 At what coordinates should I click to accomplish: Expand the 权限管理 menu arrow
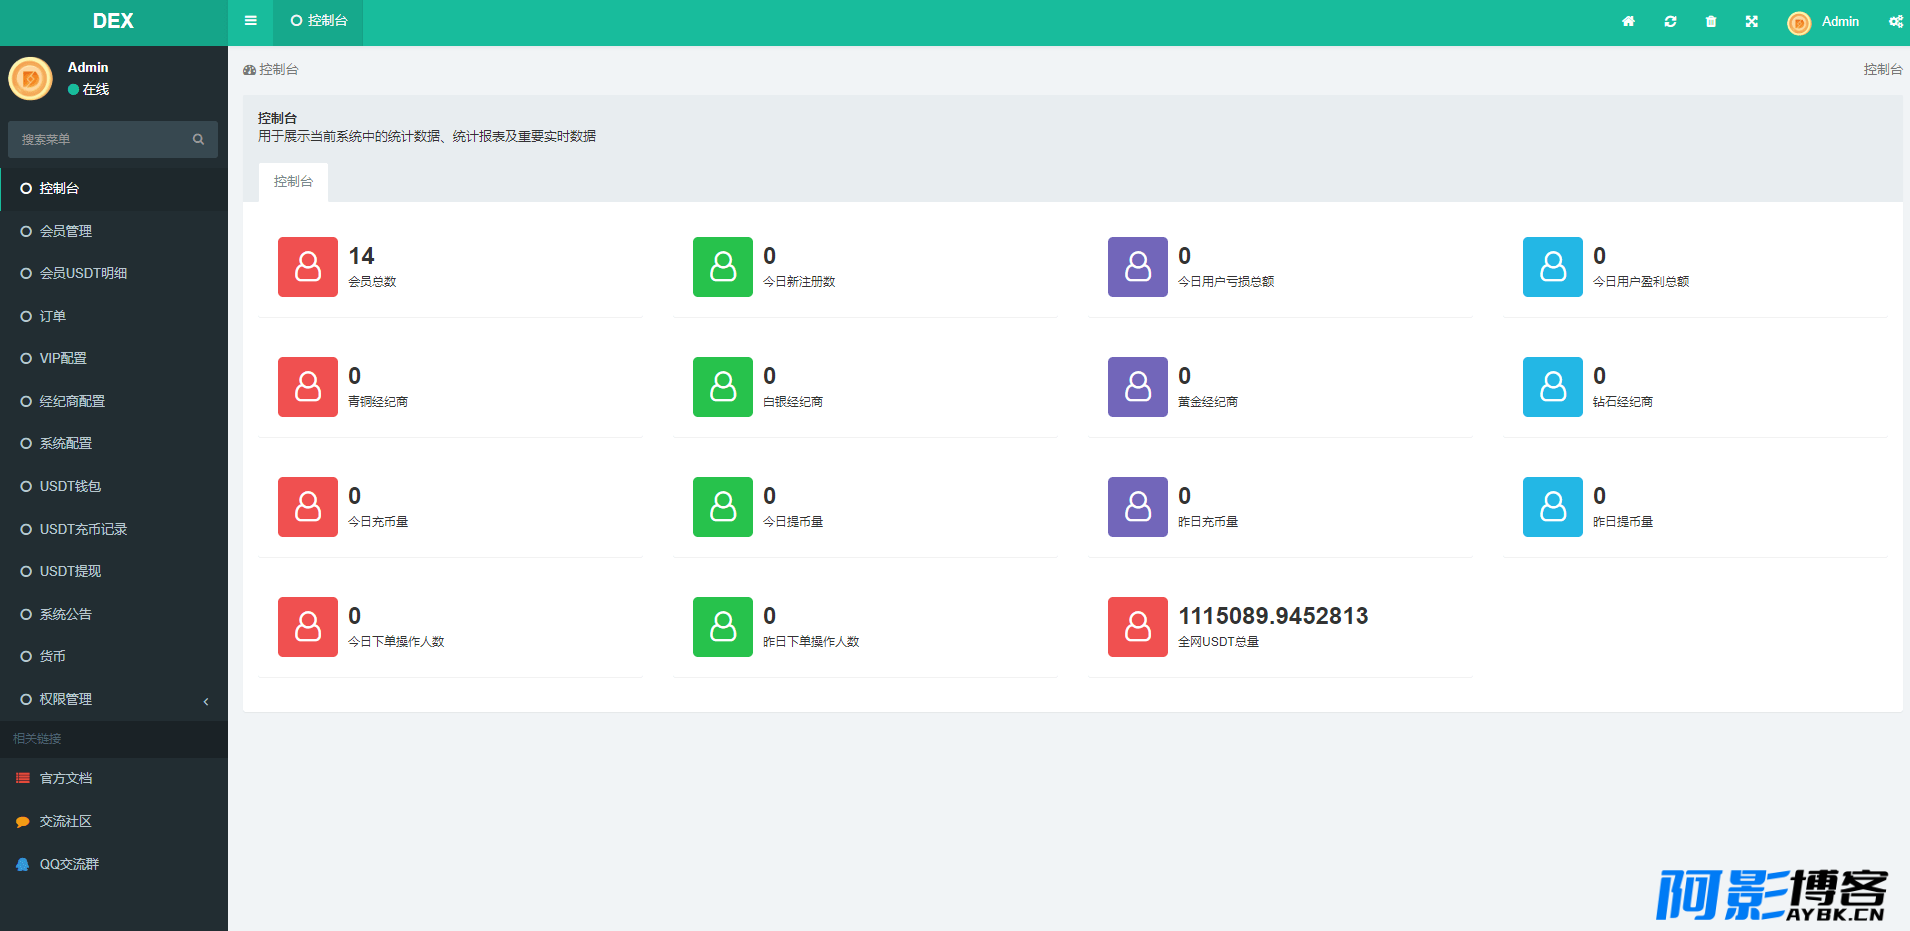tap(206, 701)
